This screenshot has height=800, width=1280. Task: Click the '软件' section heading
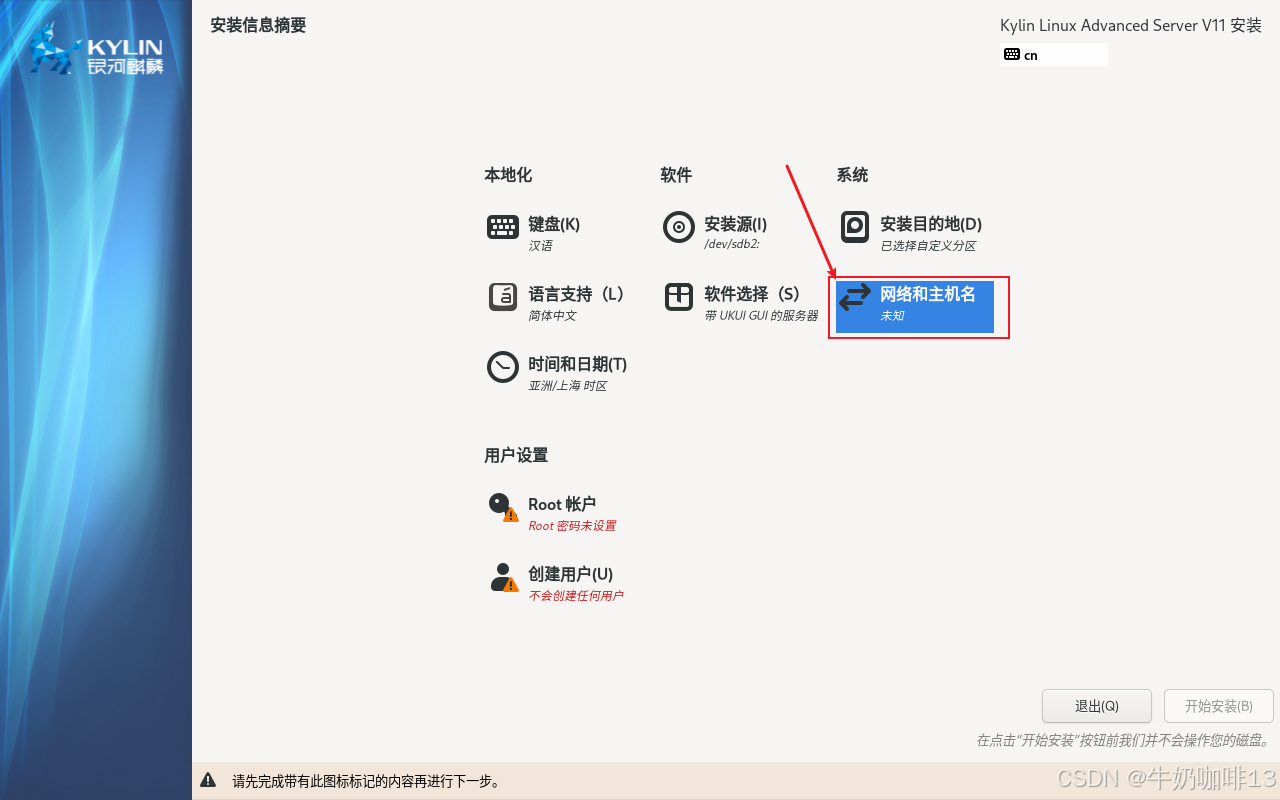(x=676, y=175)
